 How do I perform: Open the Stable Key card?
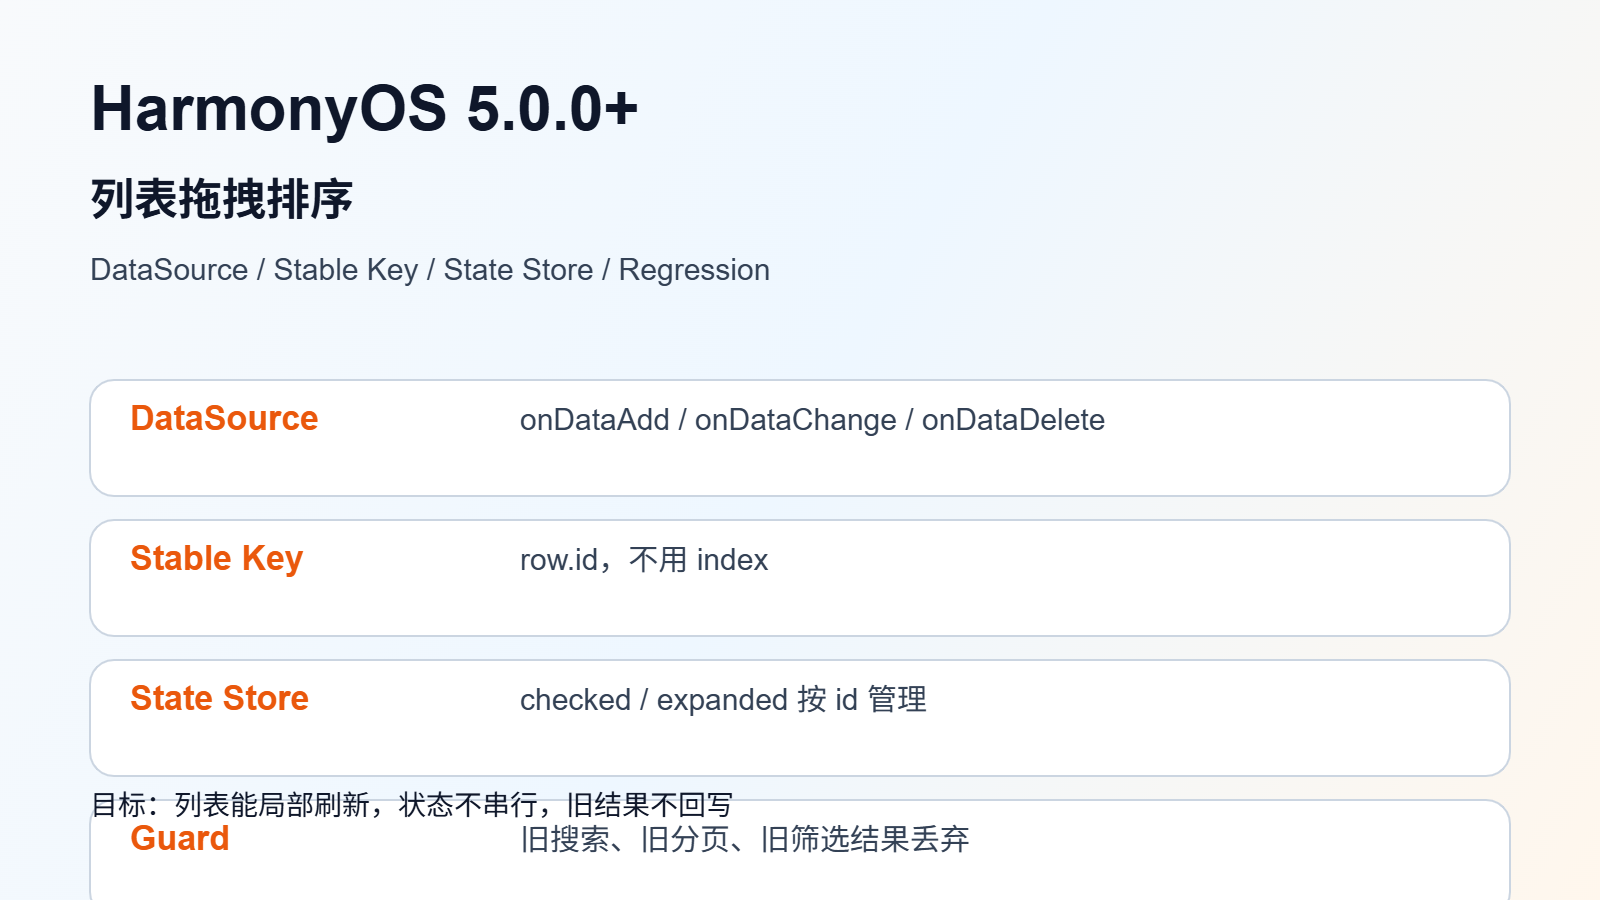coord(800,578)
